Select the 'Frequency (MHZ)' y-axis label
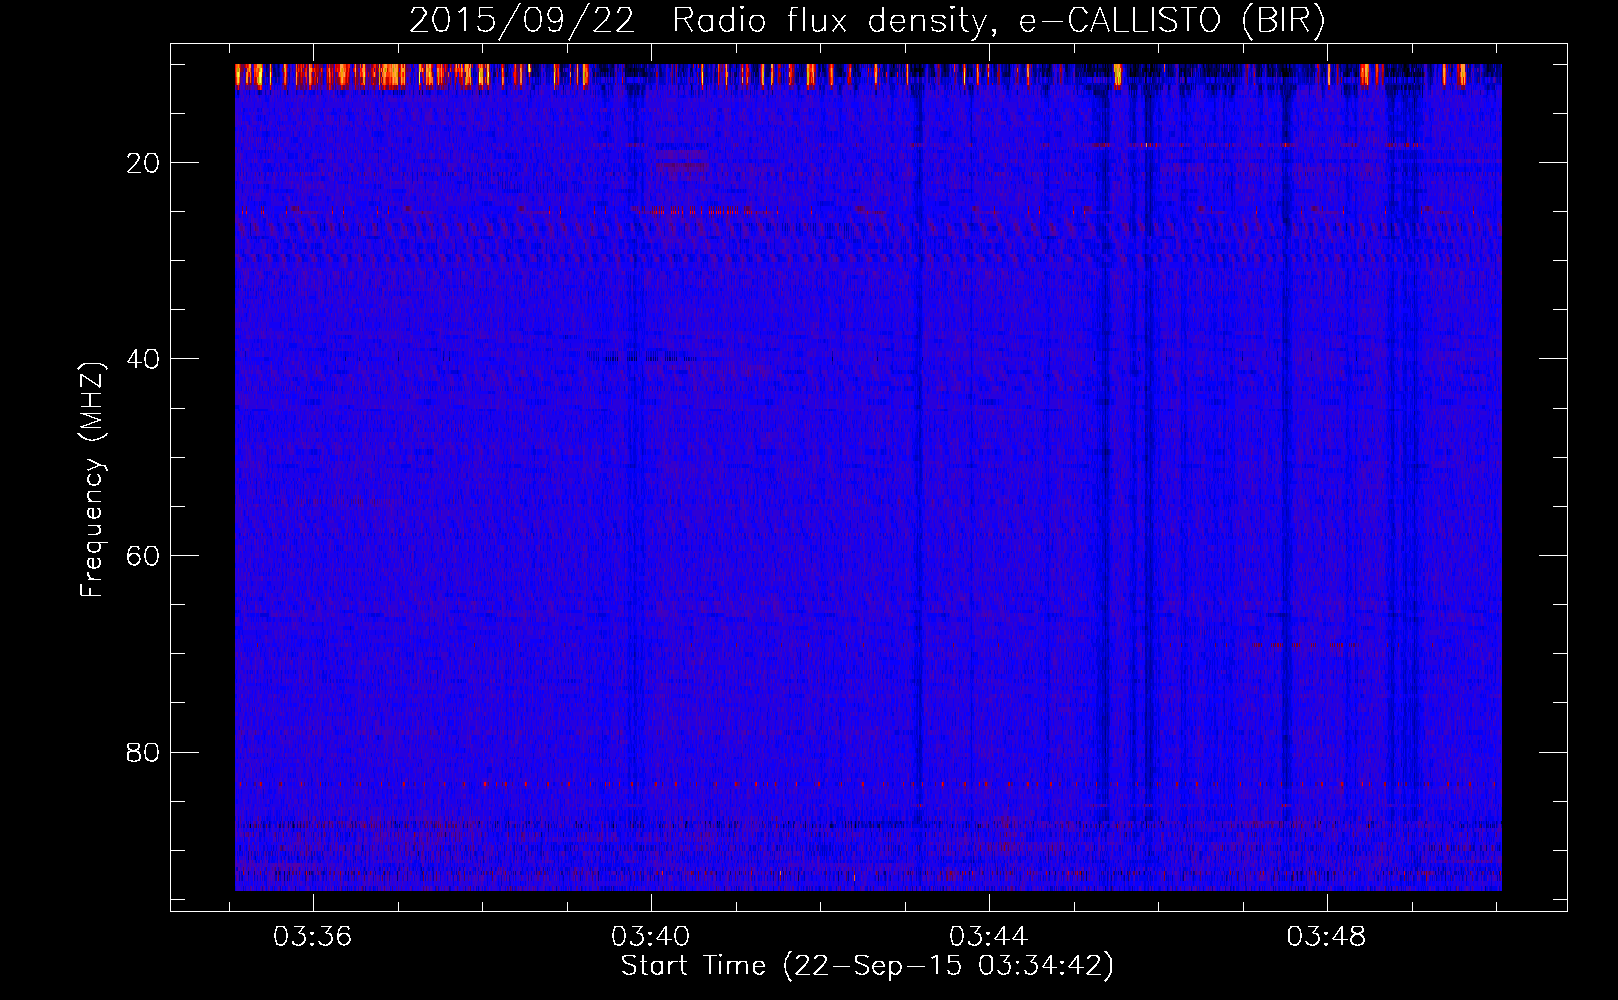Image resolution: width=1618 pixels, height=1000 pixels. point(92,480)
